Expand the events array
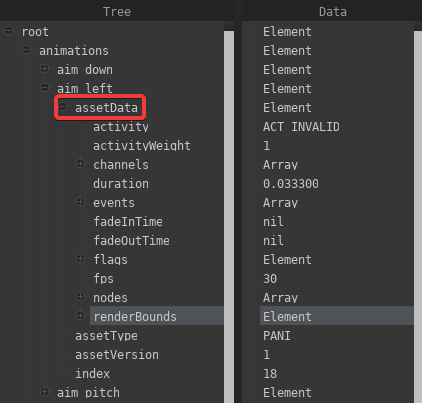422x403 pixels. coord(80,202)
